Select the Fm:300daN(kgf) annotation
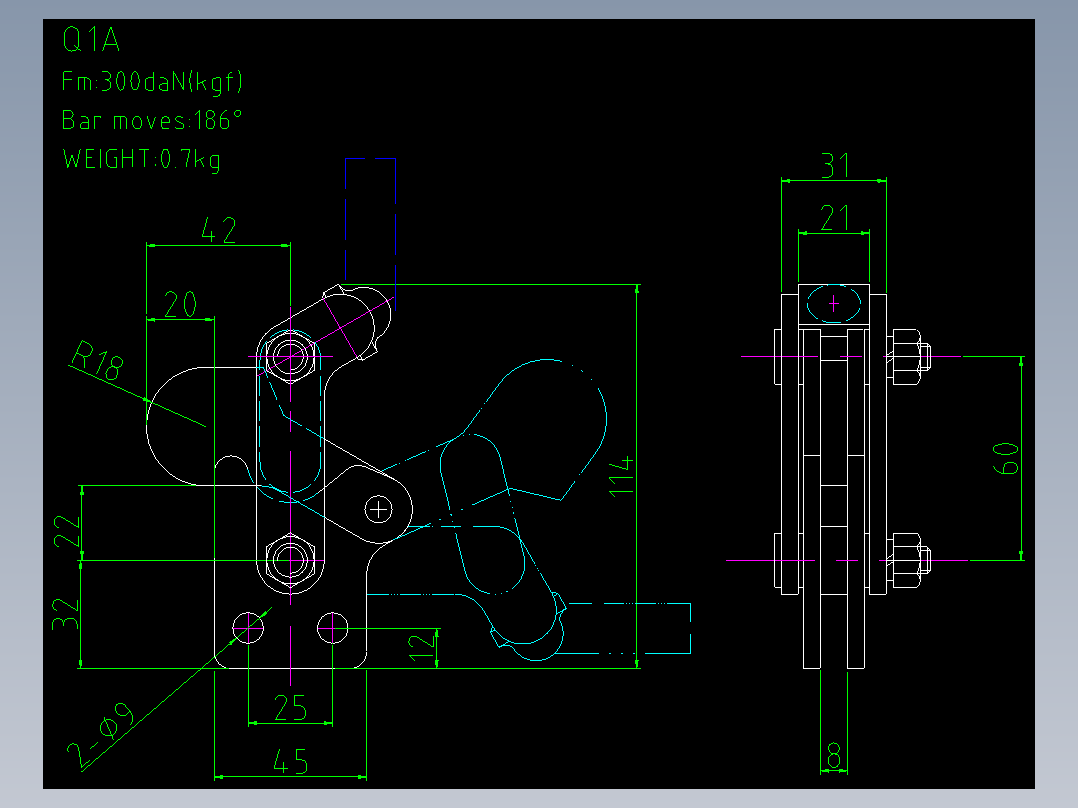 152,82
